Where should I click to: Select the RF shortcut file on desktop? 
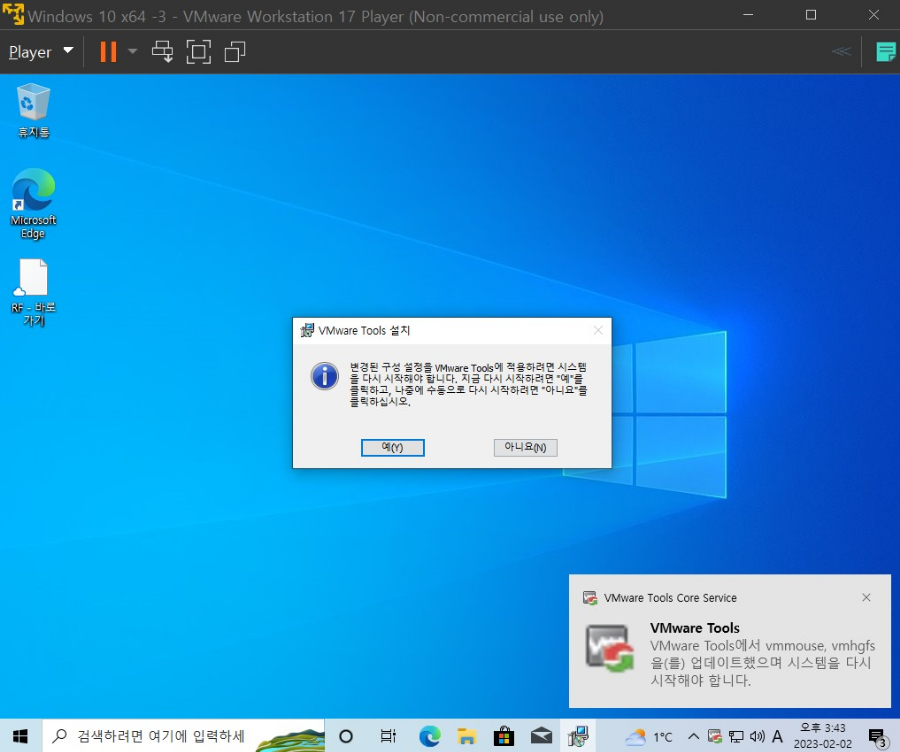[x=33, y=292]
